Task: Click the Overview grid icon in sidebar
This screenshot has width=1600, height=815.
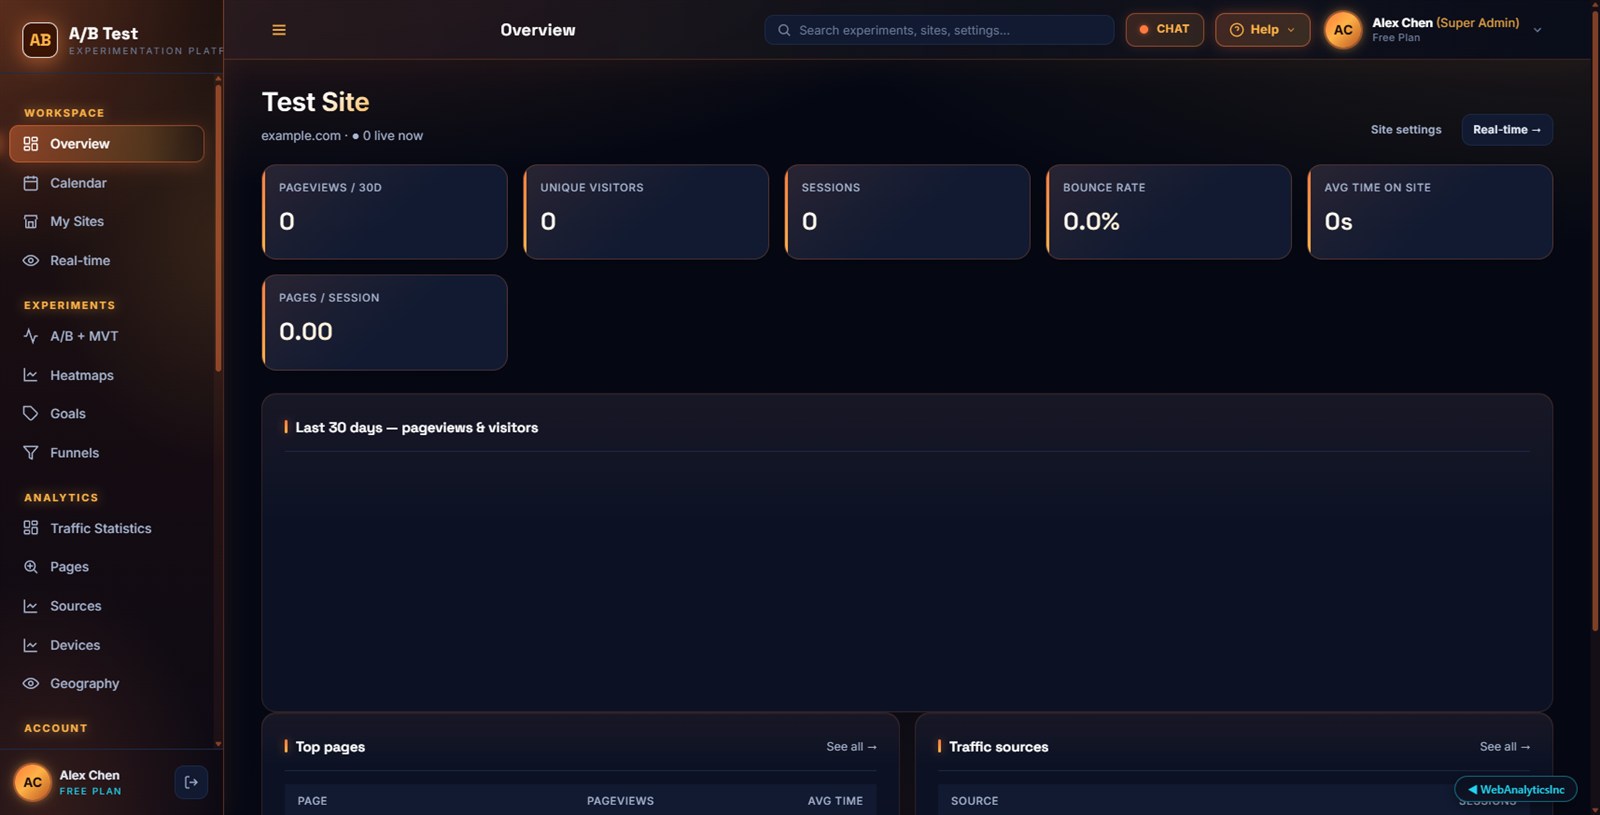Action: 31,144
